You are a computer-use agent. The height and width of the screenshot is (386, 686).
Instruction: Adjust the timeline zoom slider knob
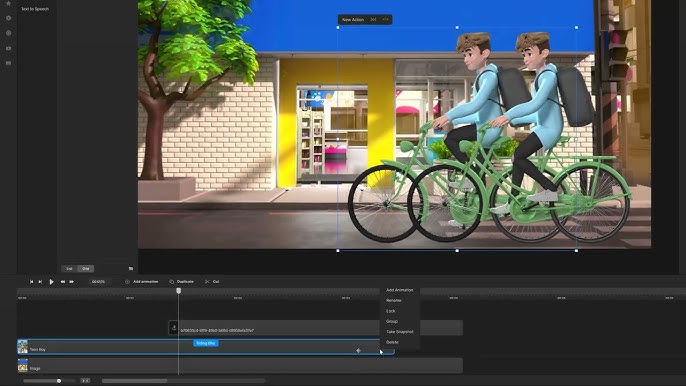59,381
